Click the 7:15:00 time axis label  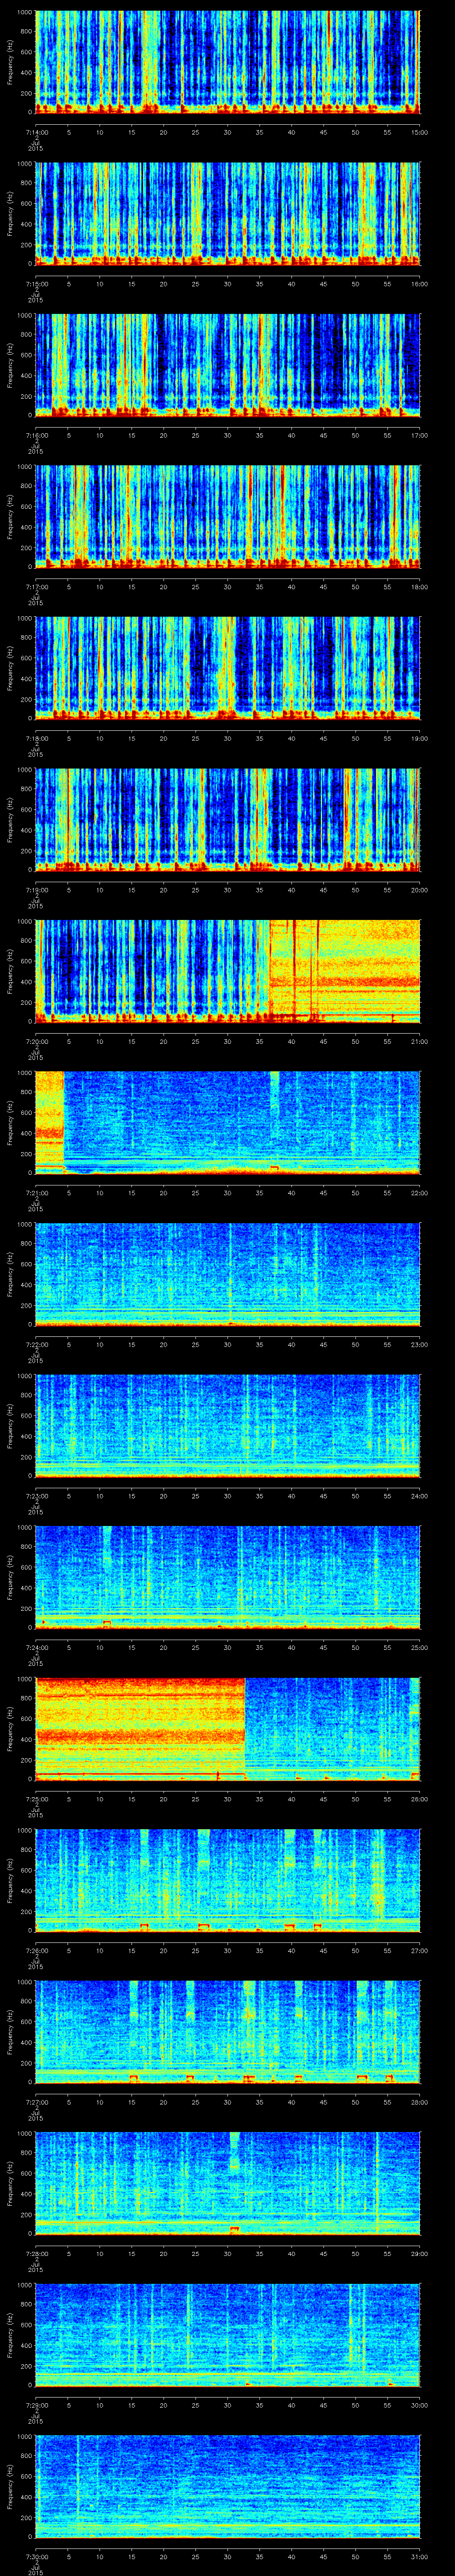37,284
